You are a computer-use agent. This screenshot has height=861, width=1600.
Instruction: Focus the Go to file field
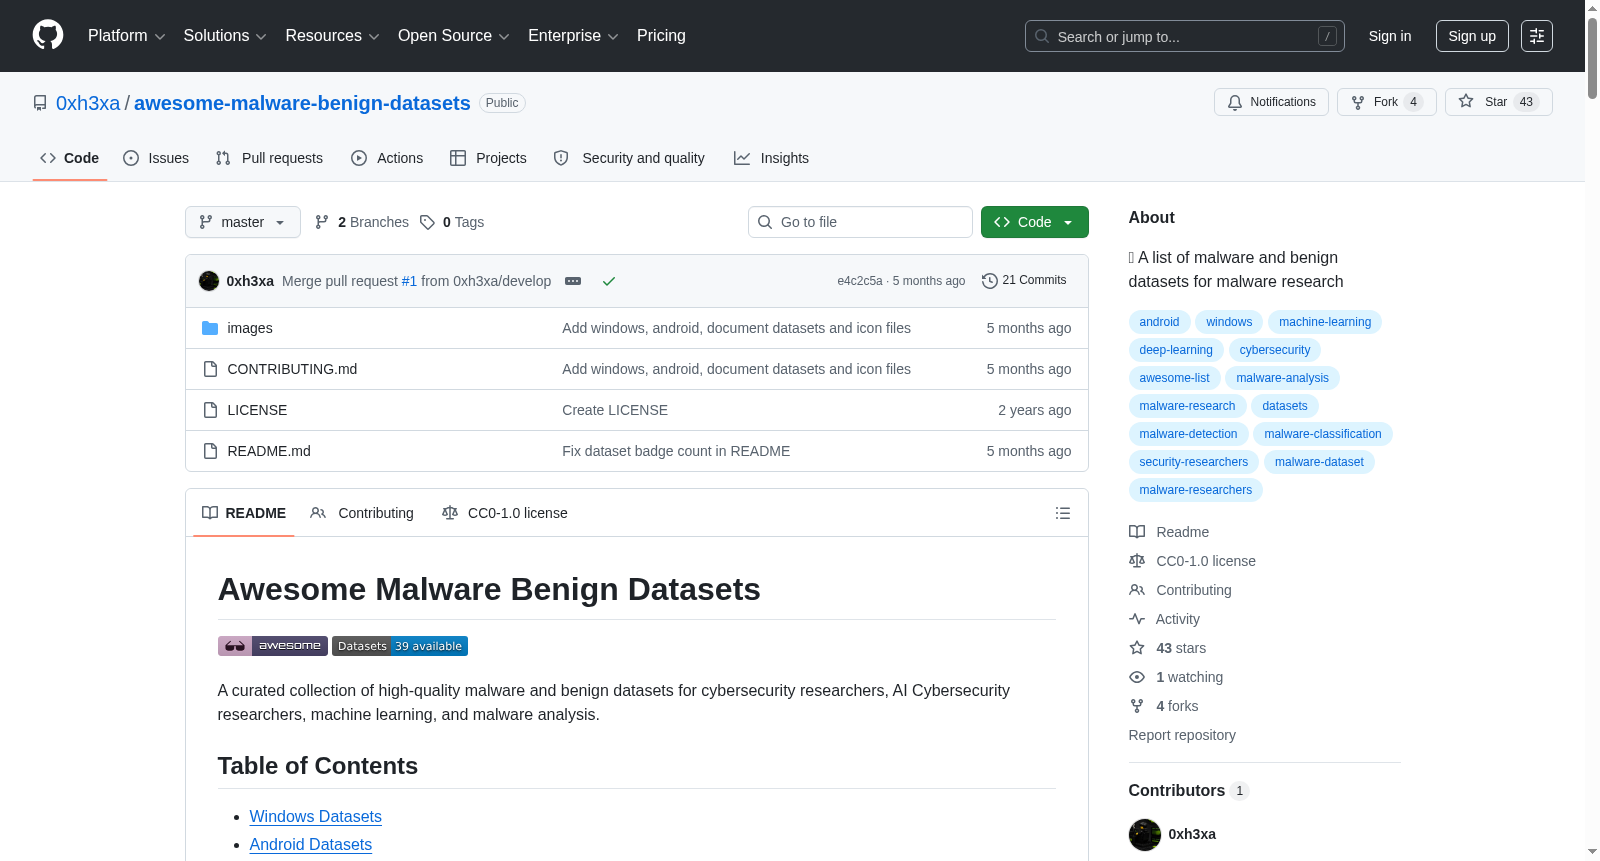[x=860, y=222]
